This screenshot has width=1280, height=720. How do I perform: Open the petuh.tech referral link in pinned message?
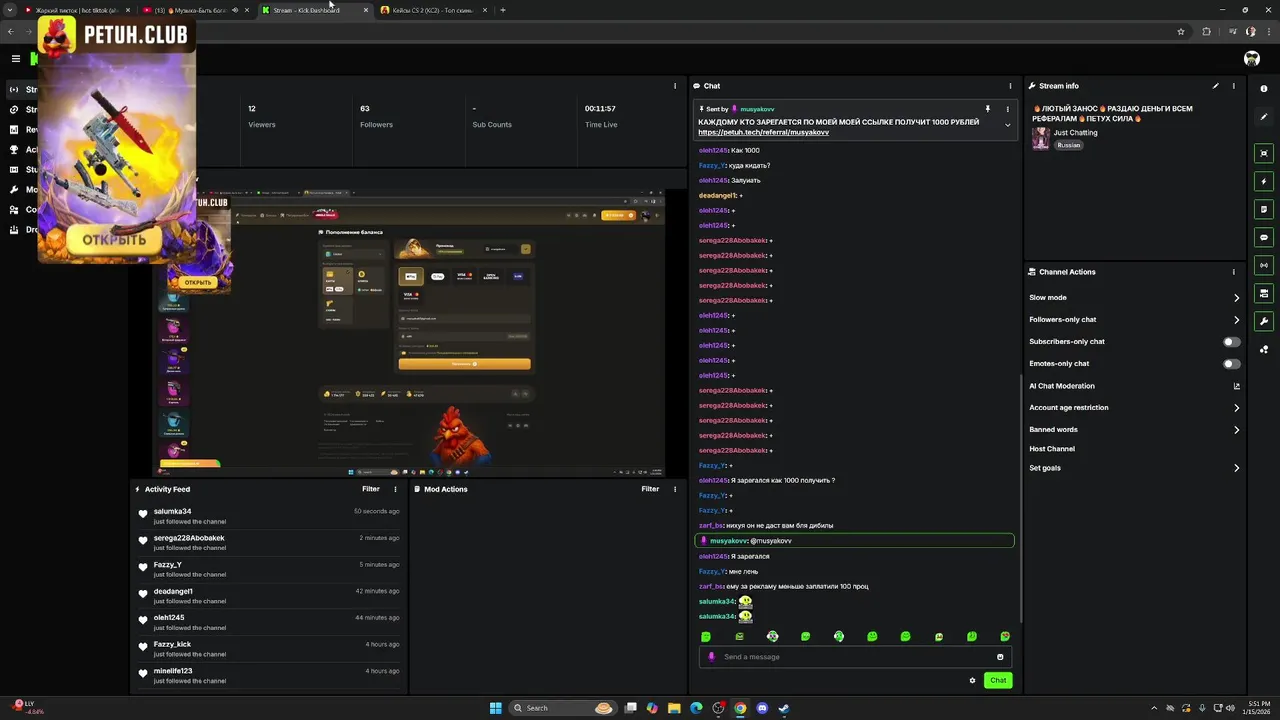763,132
